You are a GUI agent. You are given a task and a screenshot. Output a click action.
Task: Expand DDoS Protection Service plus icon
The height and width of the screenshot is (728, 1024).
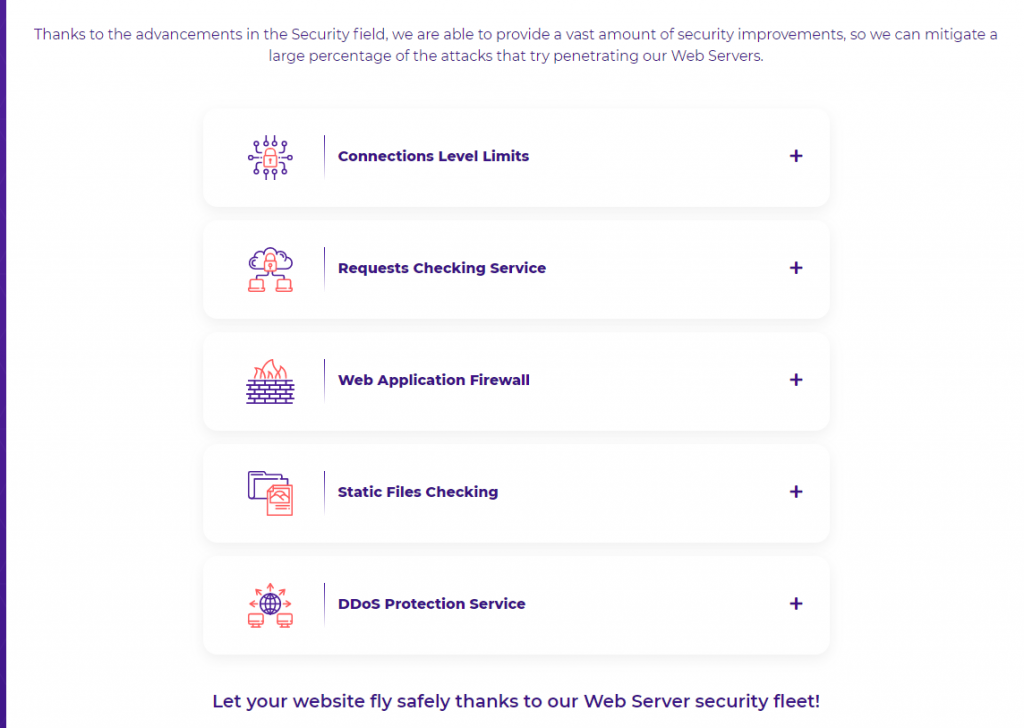point(795,604)
